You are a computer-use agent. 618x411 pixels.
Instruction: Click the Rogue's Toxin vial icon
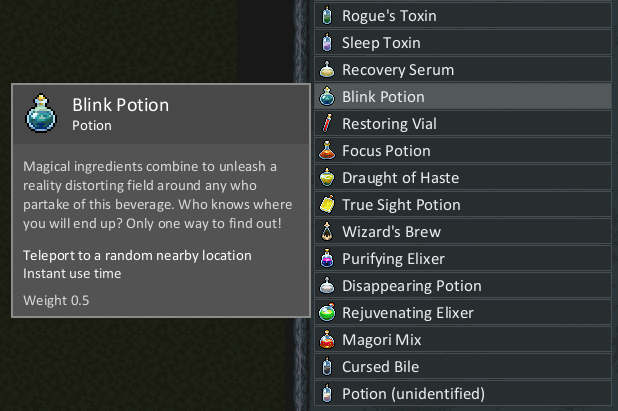327,15
